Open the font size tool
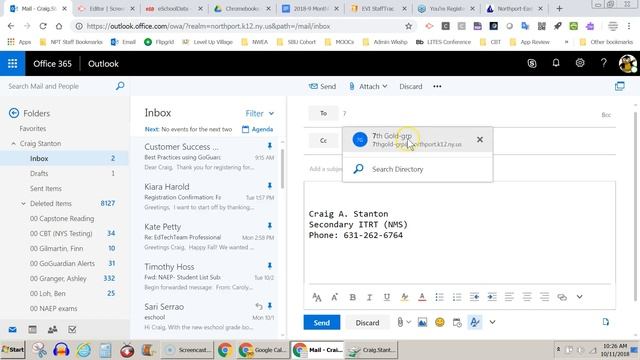The height and width of the screenshot is (360, 640). [317, 297]
